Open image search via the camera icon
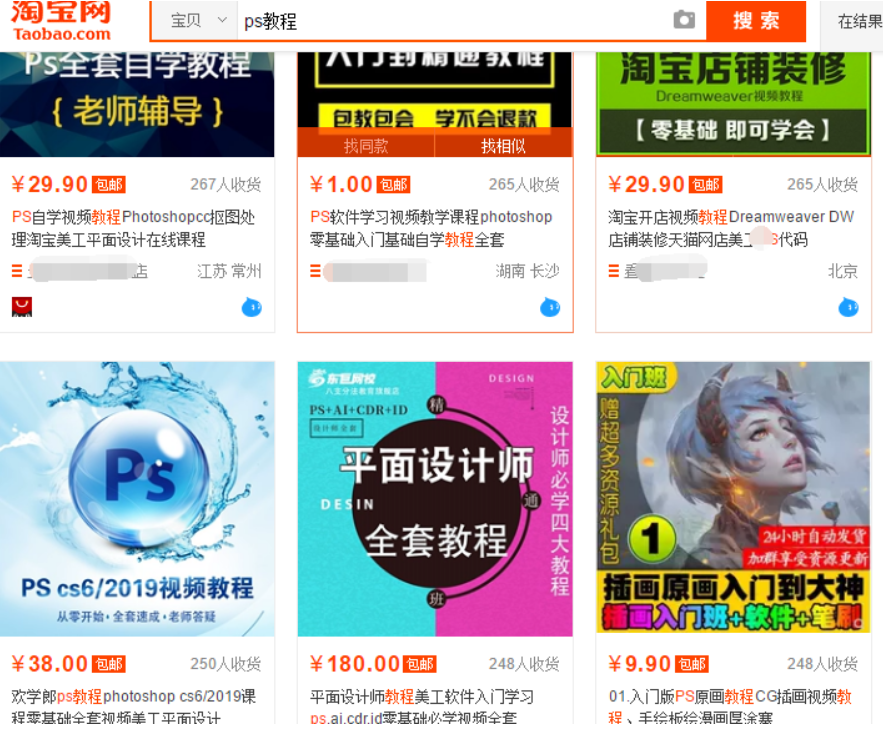Image resolution: width=883 pixels, height=739 pixels. pos(684,19)
